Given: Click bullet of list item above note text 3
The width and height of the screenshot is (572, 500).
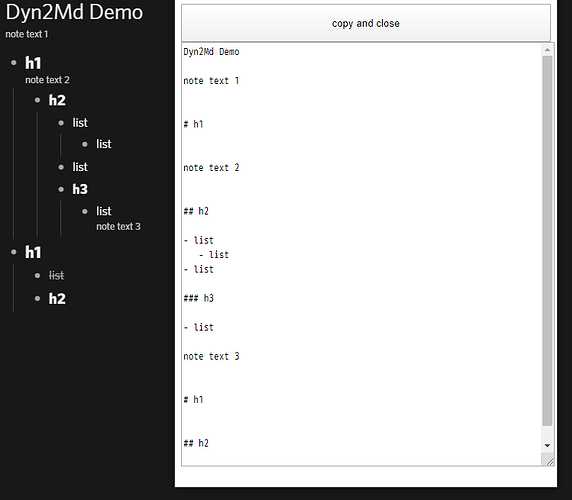Looking at the screenshot, I should click(85, 211).
